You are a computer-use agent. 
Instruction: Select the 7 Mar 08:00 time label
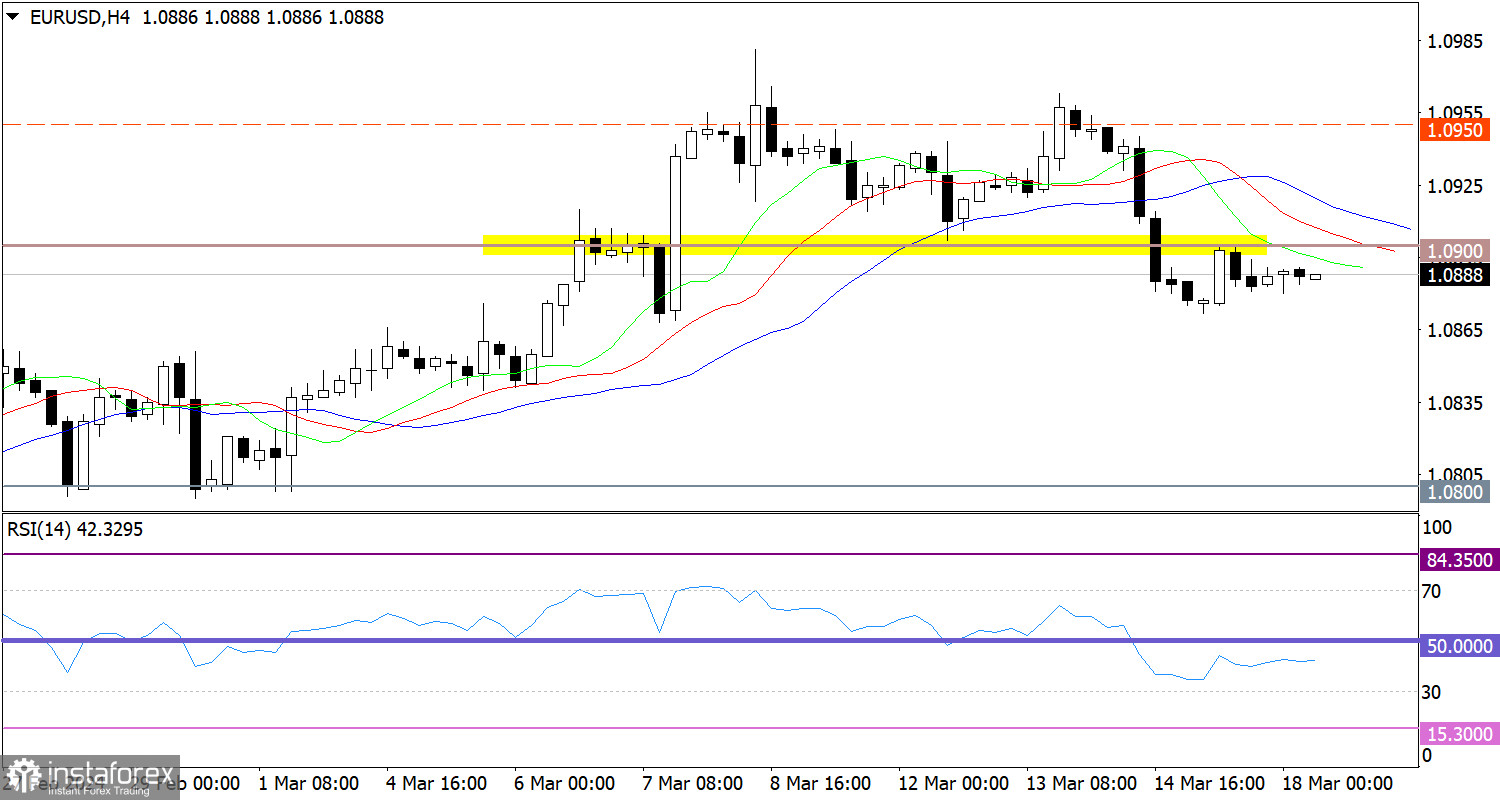(x=691, y=782)
